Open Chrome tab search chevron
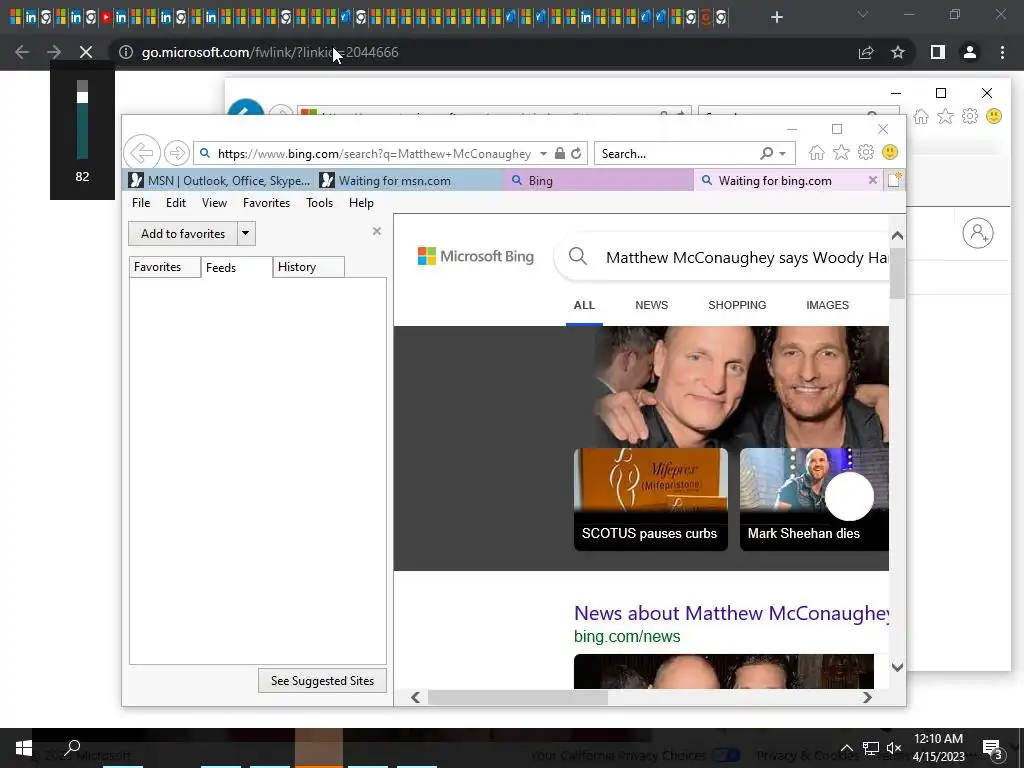Viewport: 1024px width, 768px height. click(863, 14)
